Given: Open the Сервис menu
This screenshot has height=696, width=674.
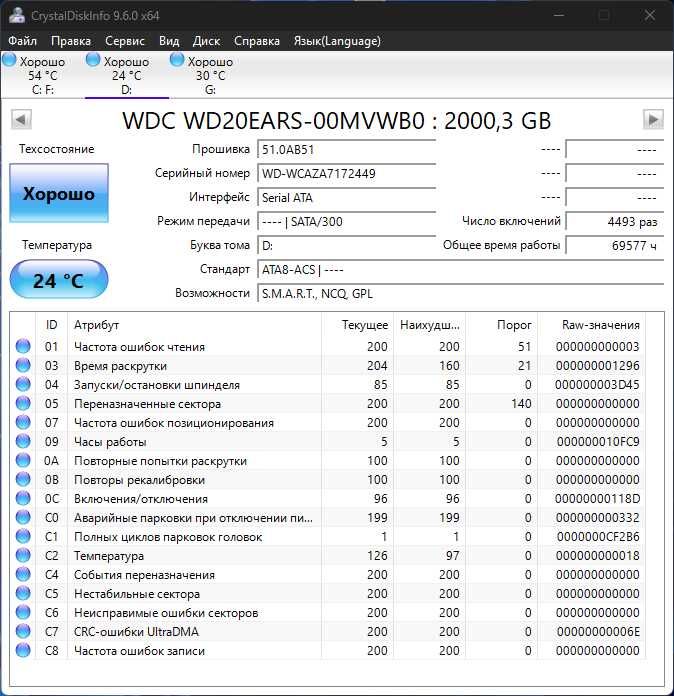Looking at the screenshot, I should pos(125,41).
